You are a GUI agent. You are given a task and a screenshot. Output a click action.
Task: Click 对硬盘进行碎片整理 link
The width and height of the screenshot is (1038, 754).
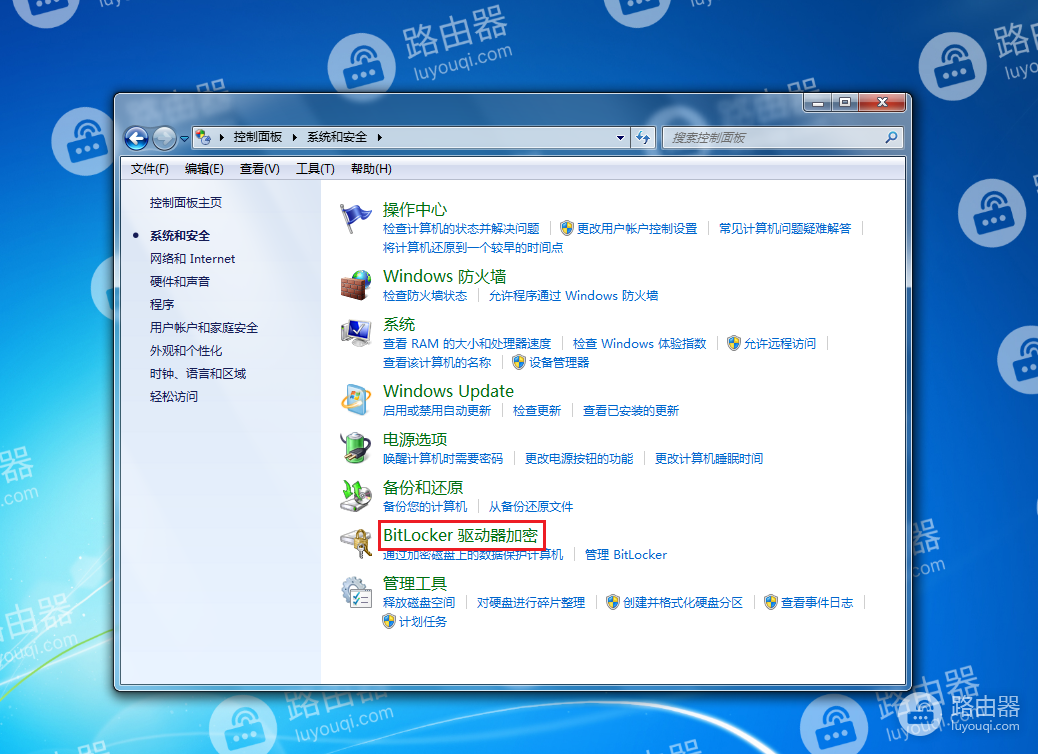click(x=531, y=602)
